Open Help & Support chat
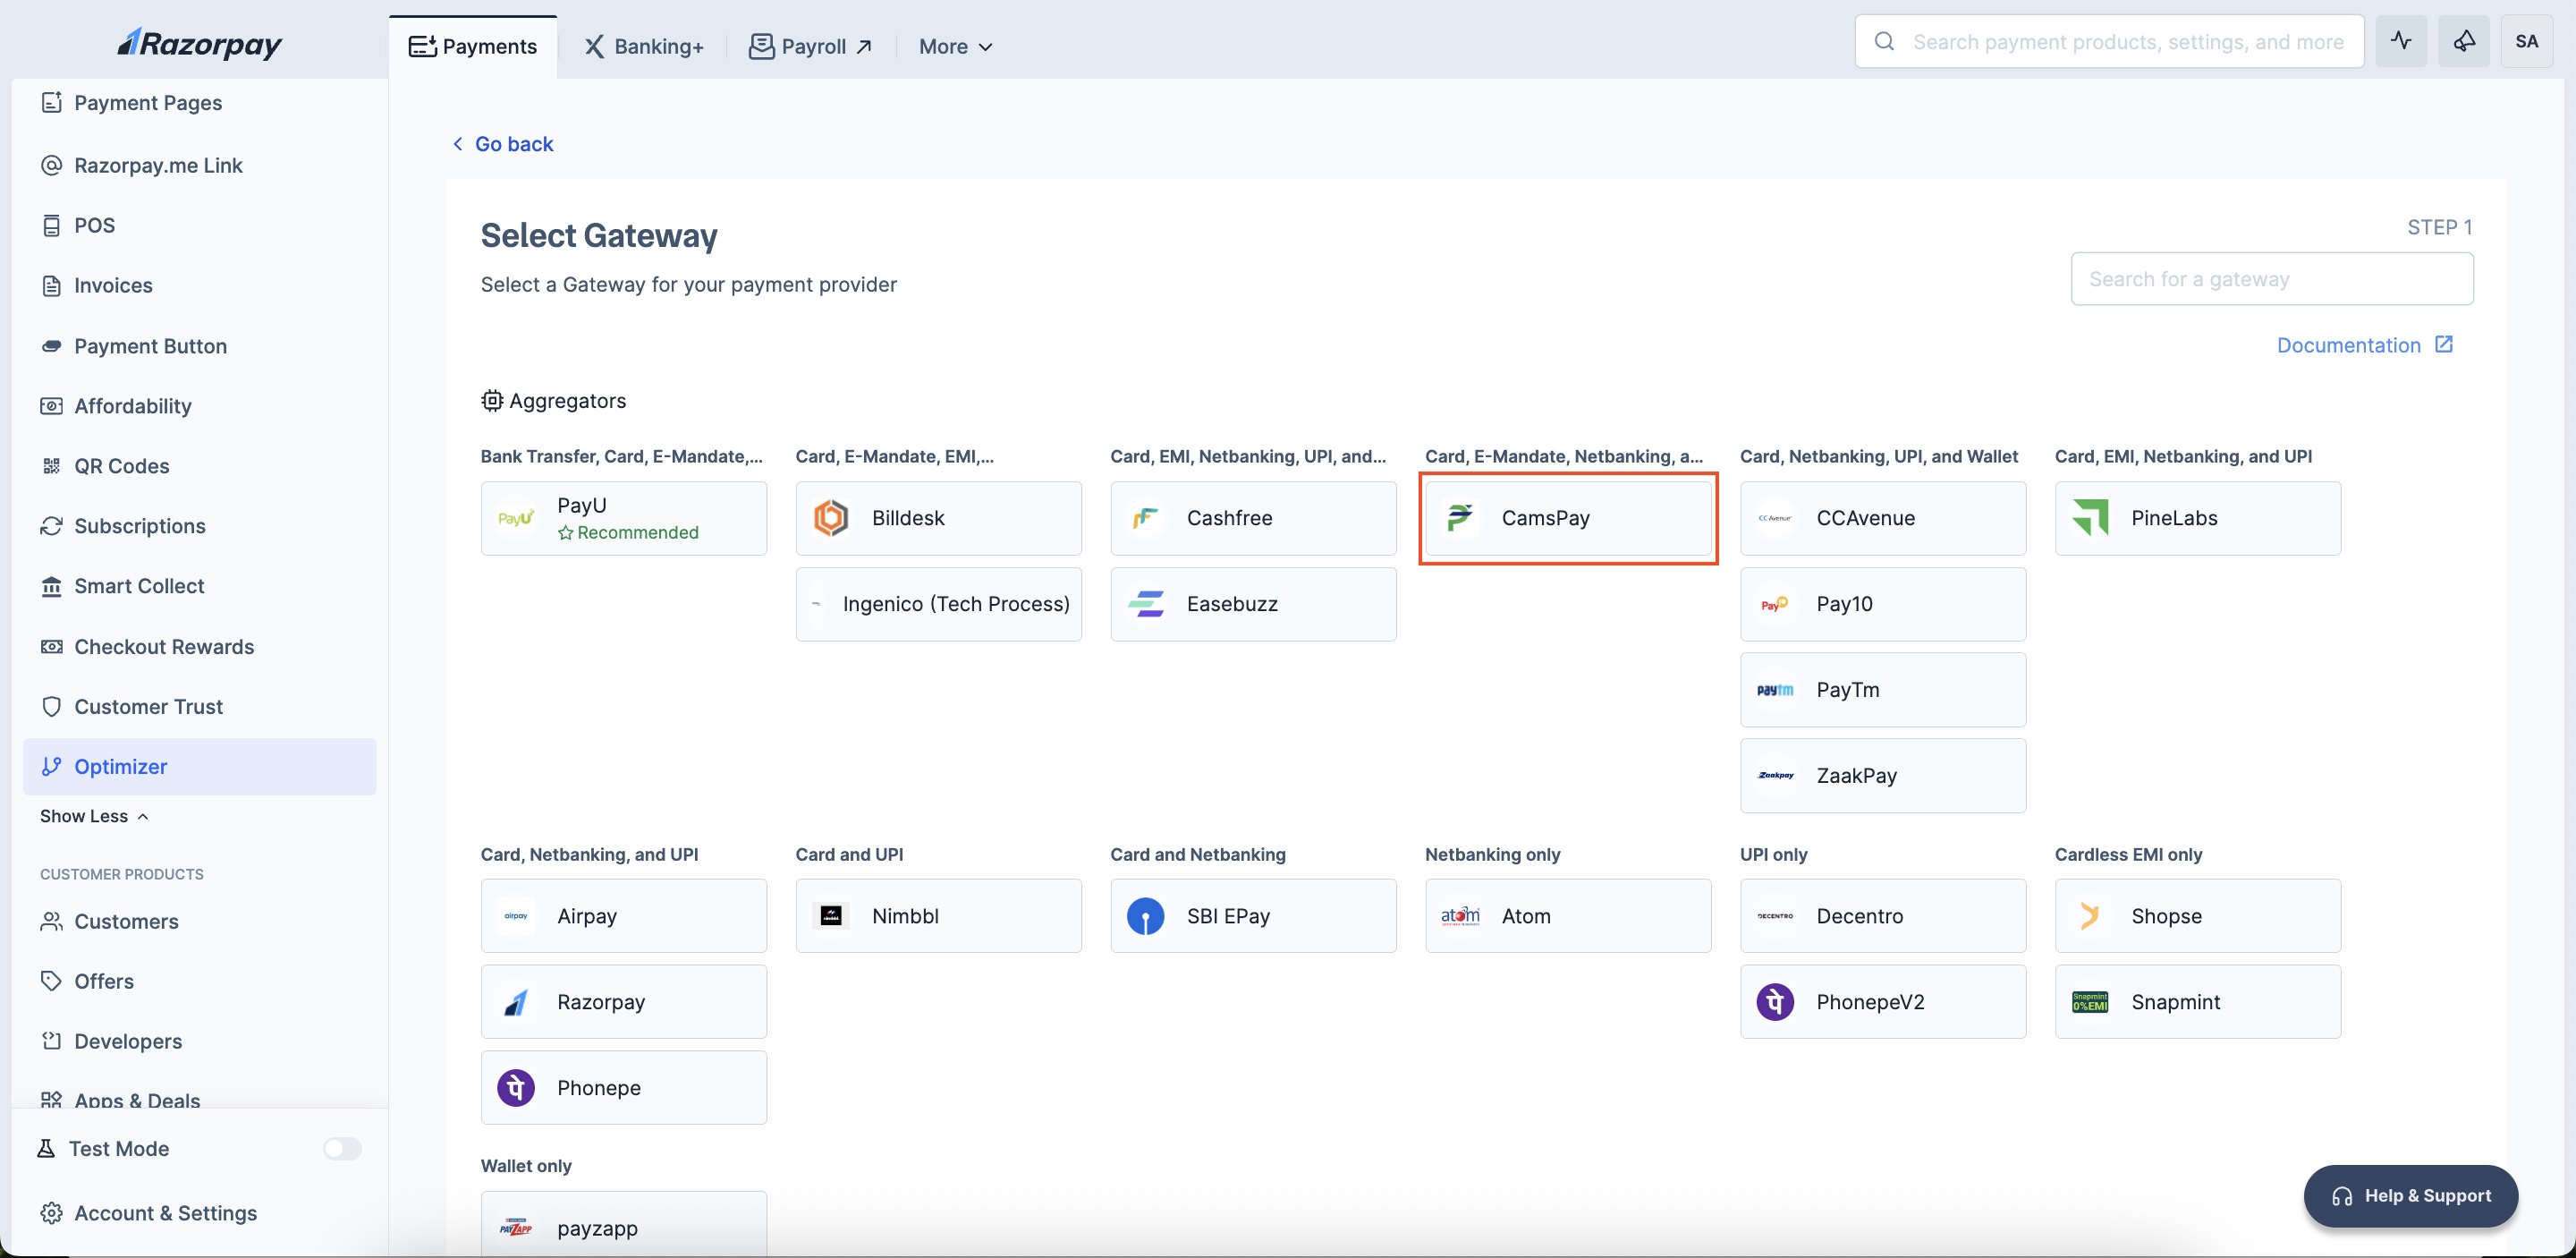 click(x=2410, y=1196)
